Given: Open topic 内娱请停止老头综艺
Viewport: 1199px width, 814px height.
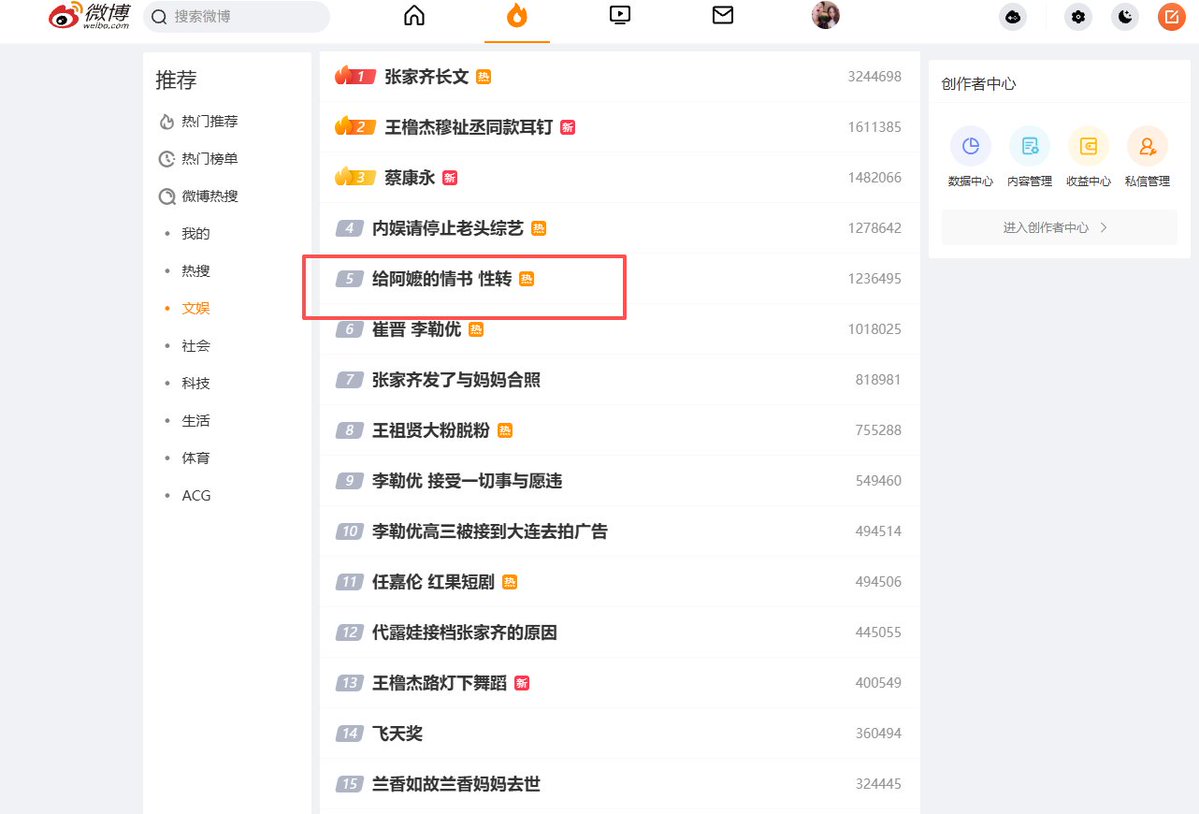Looking at the screenshot, I should 447,229.
